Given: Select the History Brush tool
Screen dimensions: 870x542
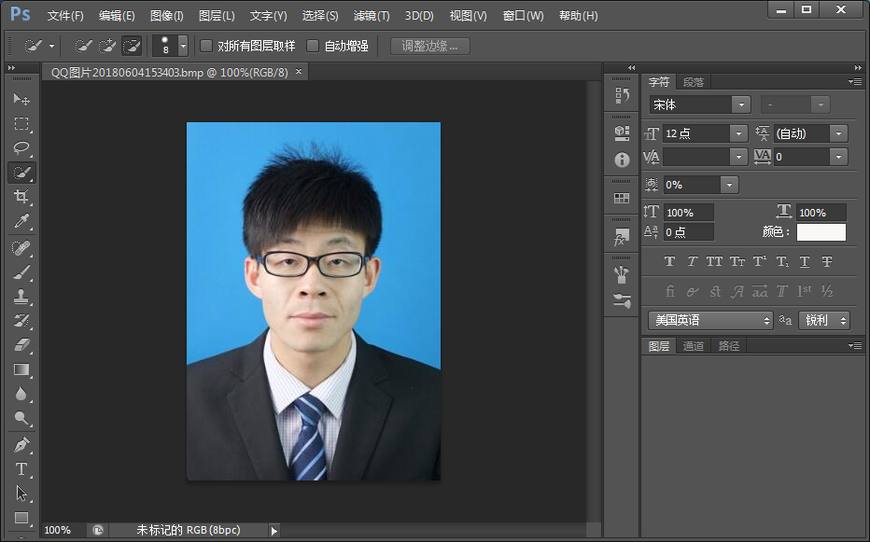Looking at the screenshot, I should [21, 321].
